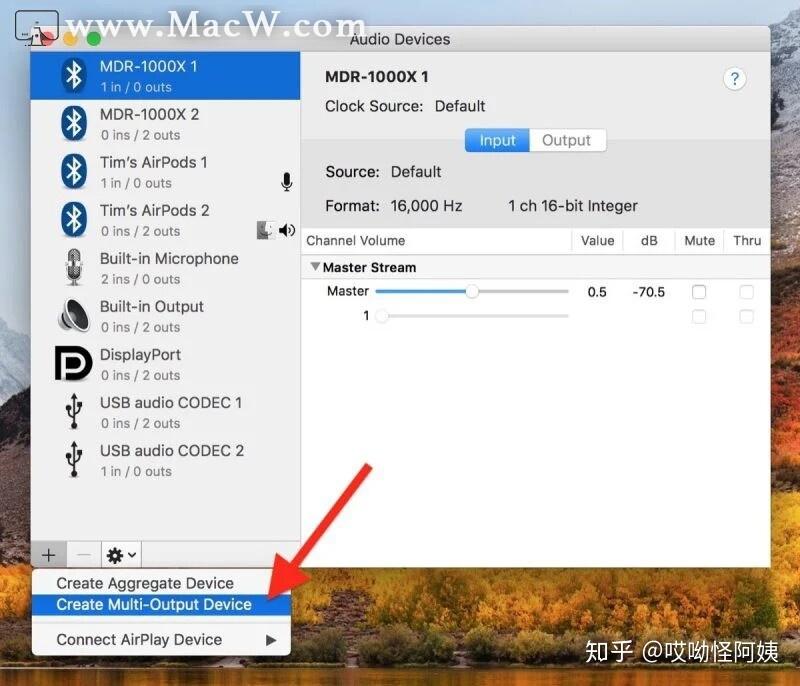Screen dimensions: 800x686
Task: Select USB audio CODEC 1 device
Action: (168, 411)
